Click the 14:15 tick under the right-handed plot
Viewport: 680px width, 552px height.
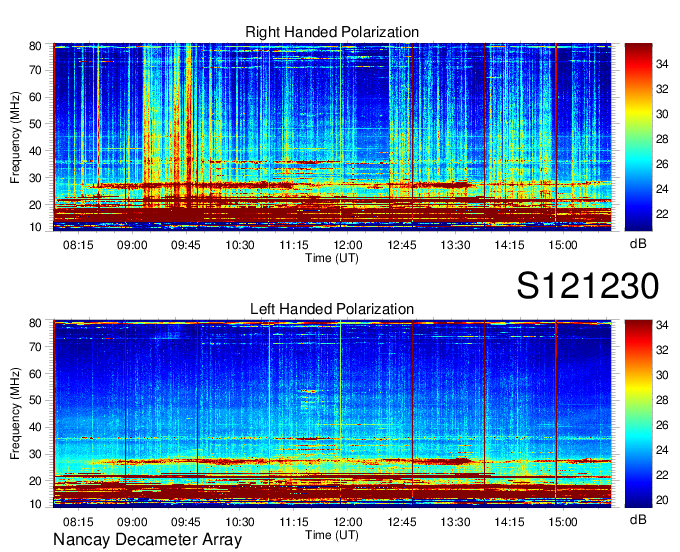pos(509,245)
